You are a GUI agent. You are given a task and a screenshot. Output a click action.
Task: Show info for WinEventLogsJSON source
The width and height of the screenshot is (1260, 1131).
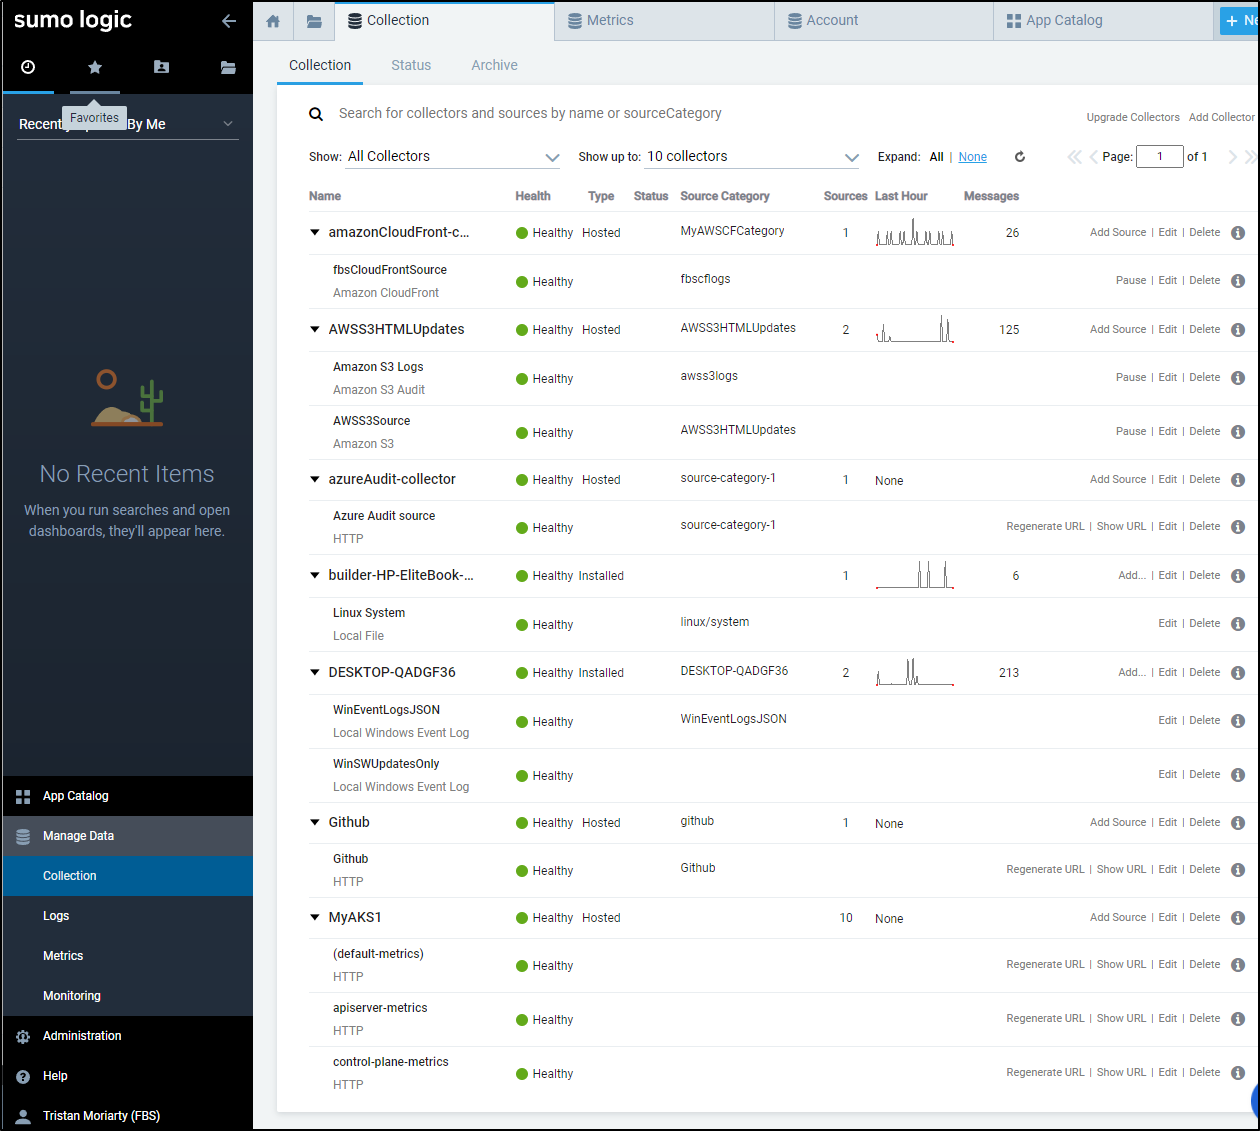[1238, 721]
